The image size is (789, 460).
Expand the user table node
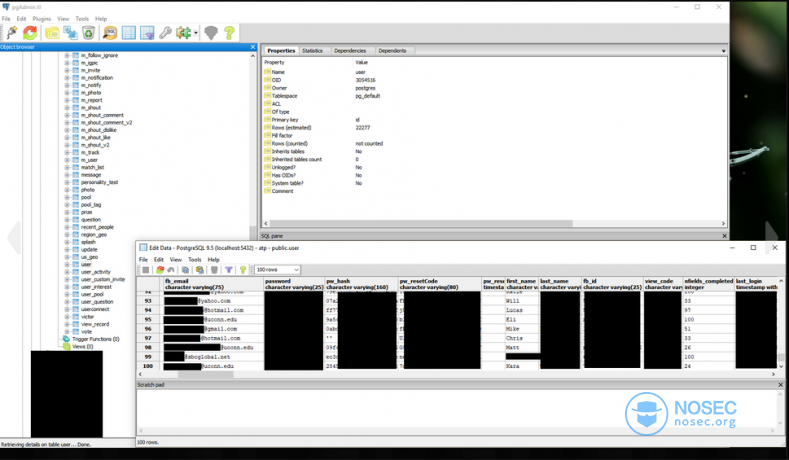pos(67,264)
